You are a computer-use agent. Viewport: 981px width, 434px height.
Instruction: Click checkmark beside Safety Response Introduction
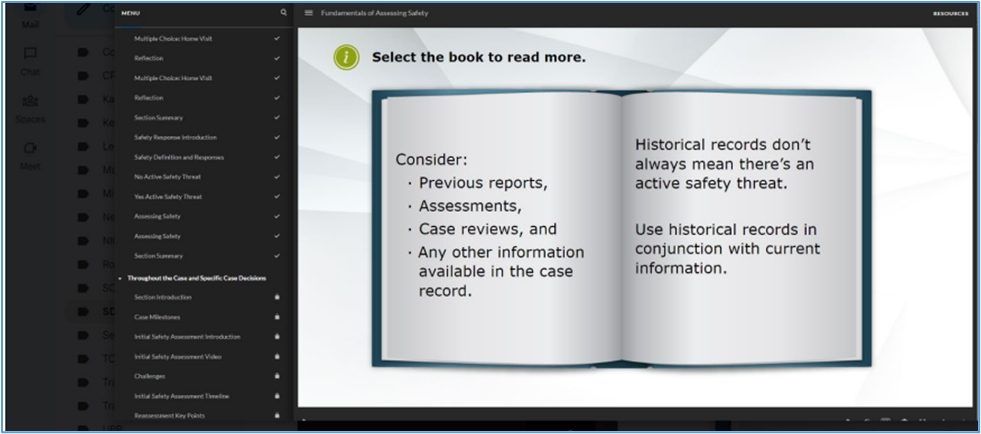(x=277, y=137)
